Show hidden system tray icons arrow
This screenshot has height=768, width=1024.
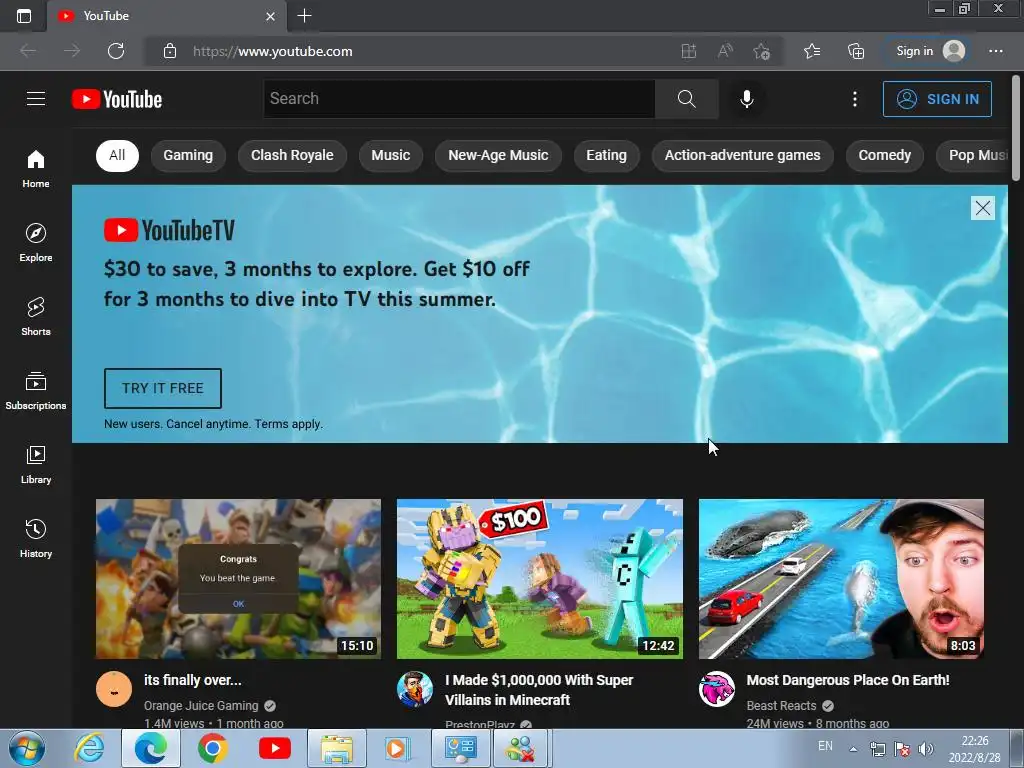[x=853, y=749]
